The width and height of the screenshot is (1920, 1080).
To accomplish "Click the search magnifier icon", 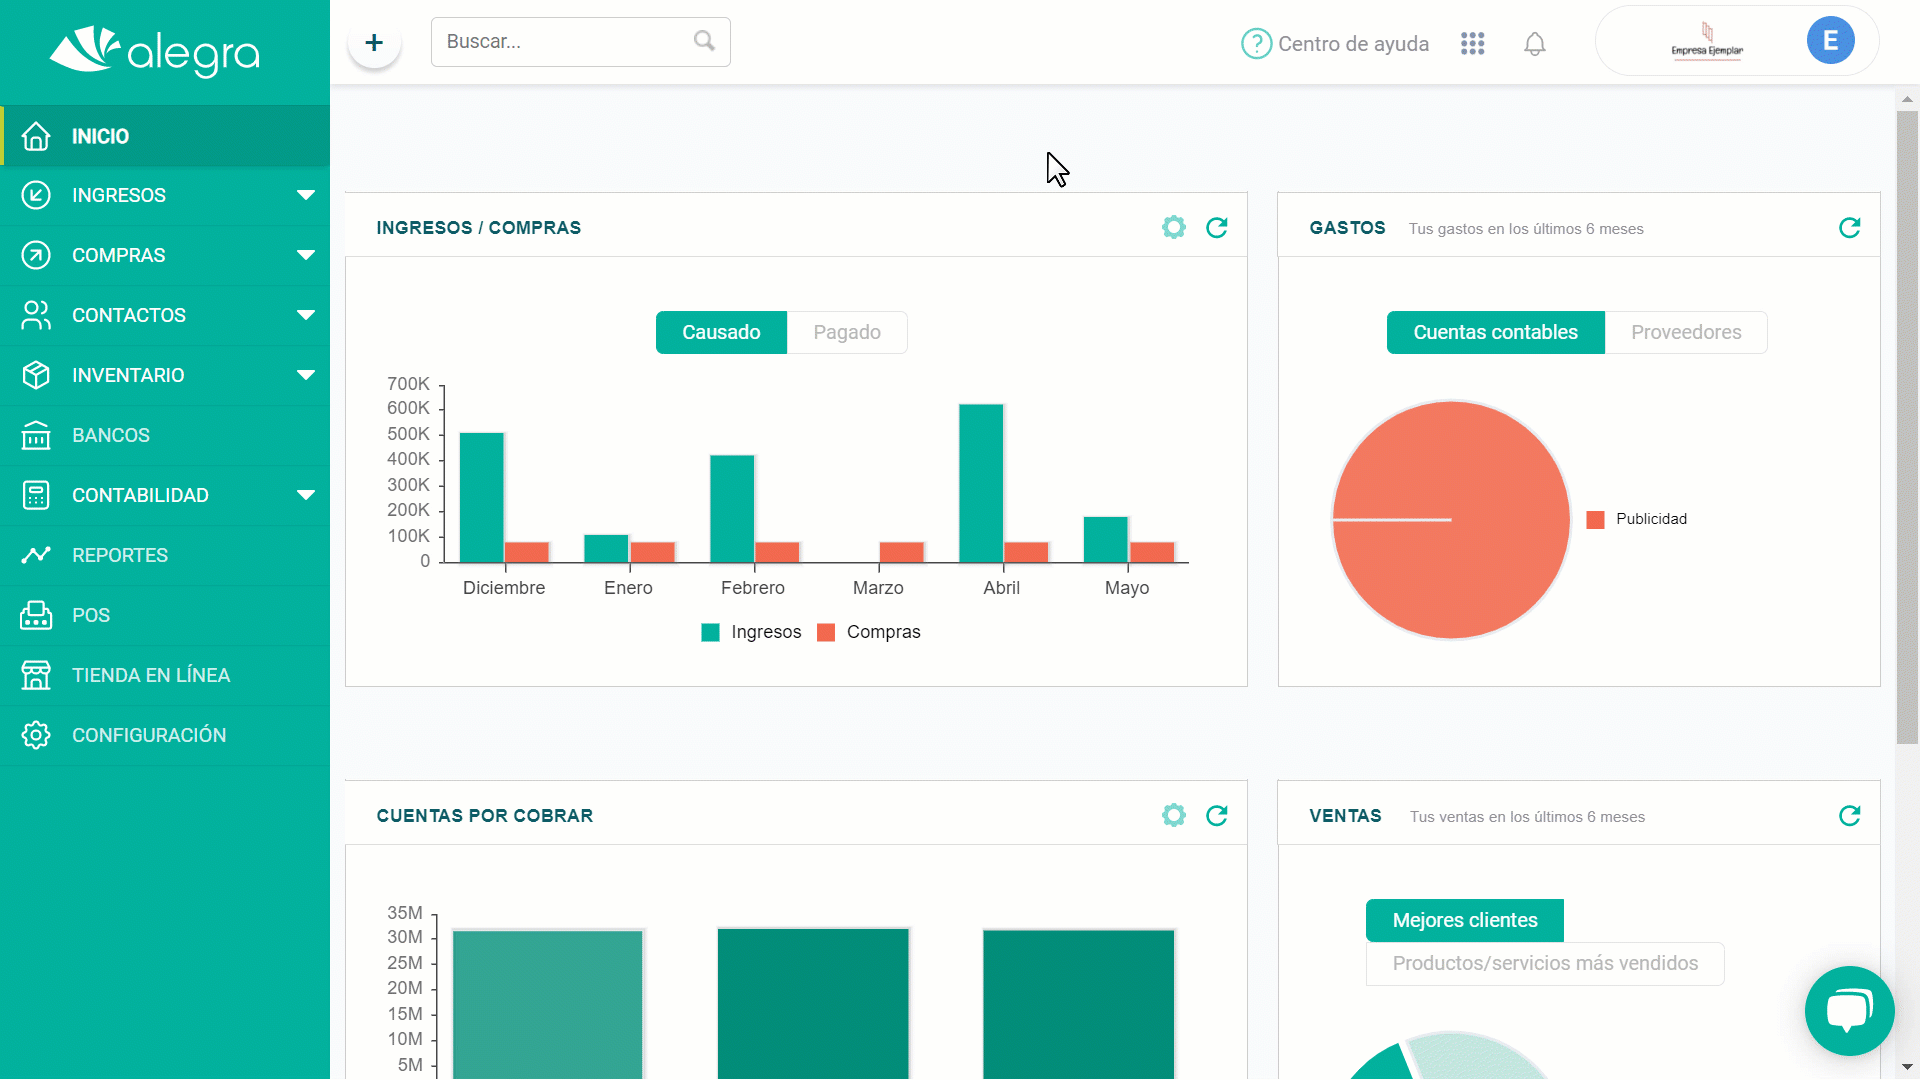I will pos(704,41).
